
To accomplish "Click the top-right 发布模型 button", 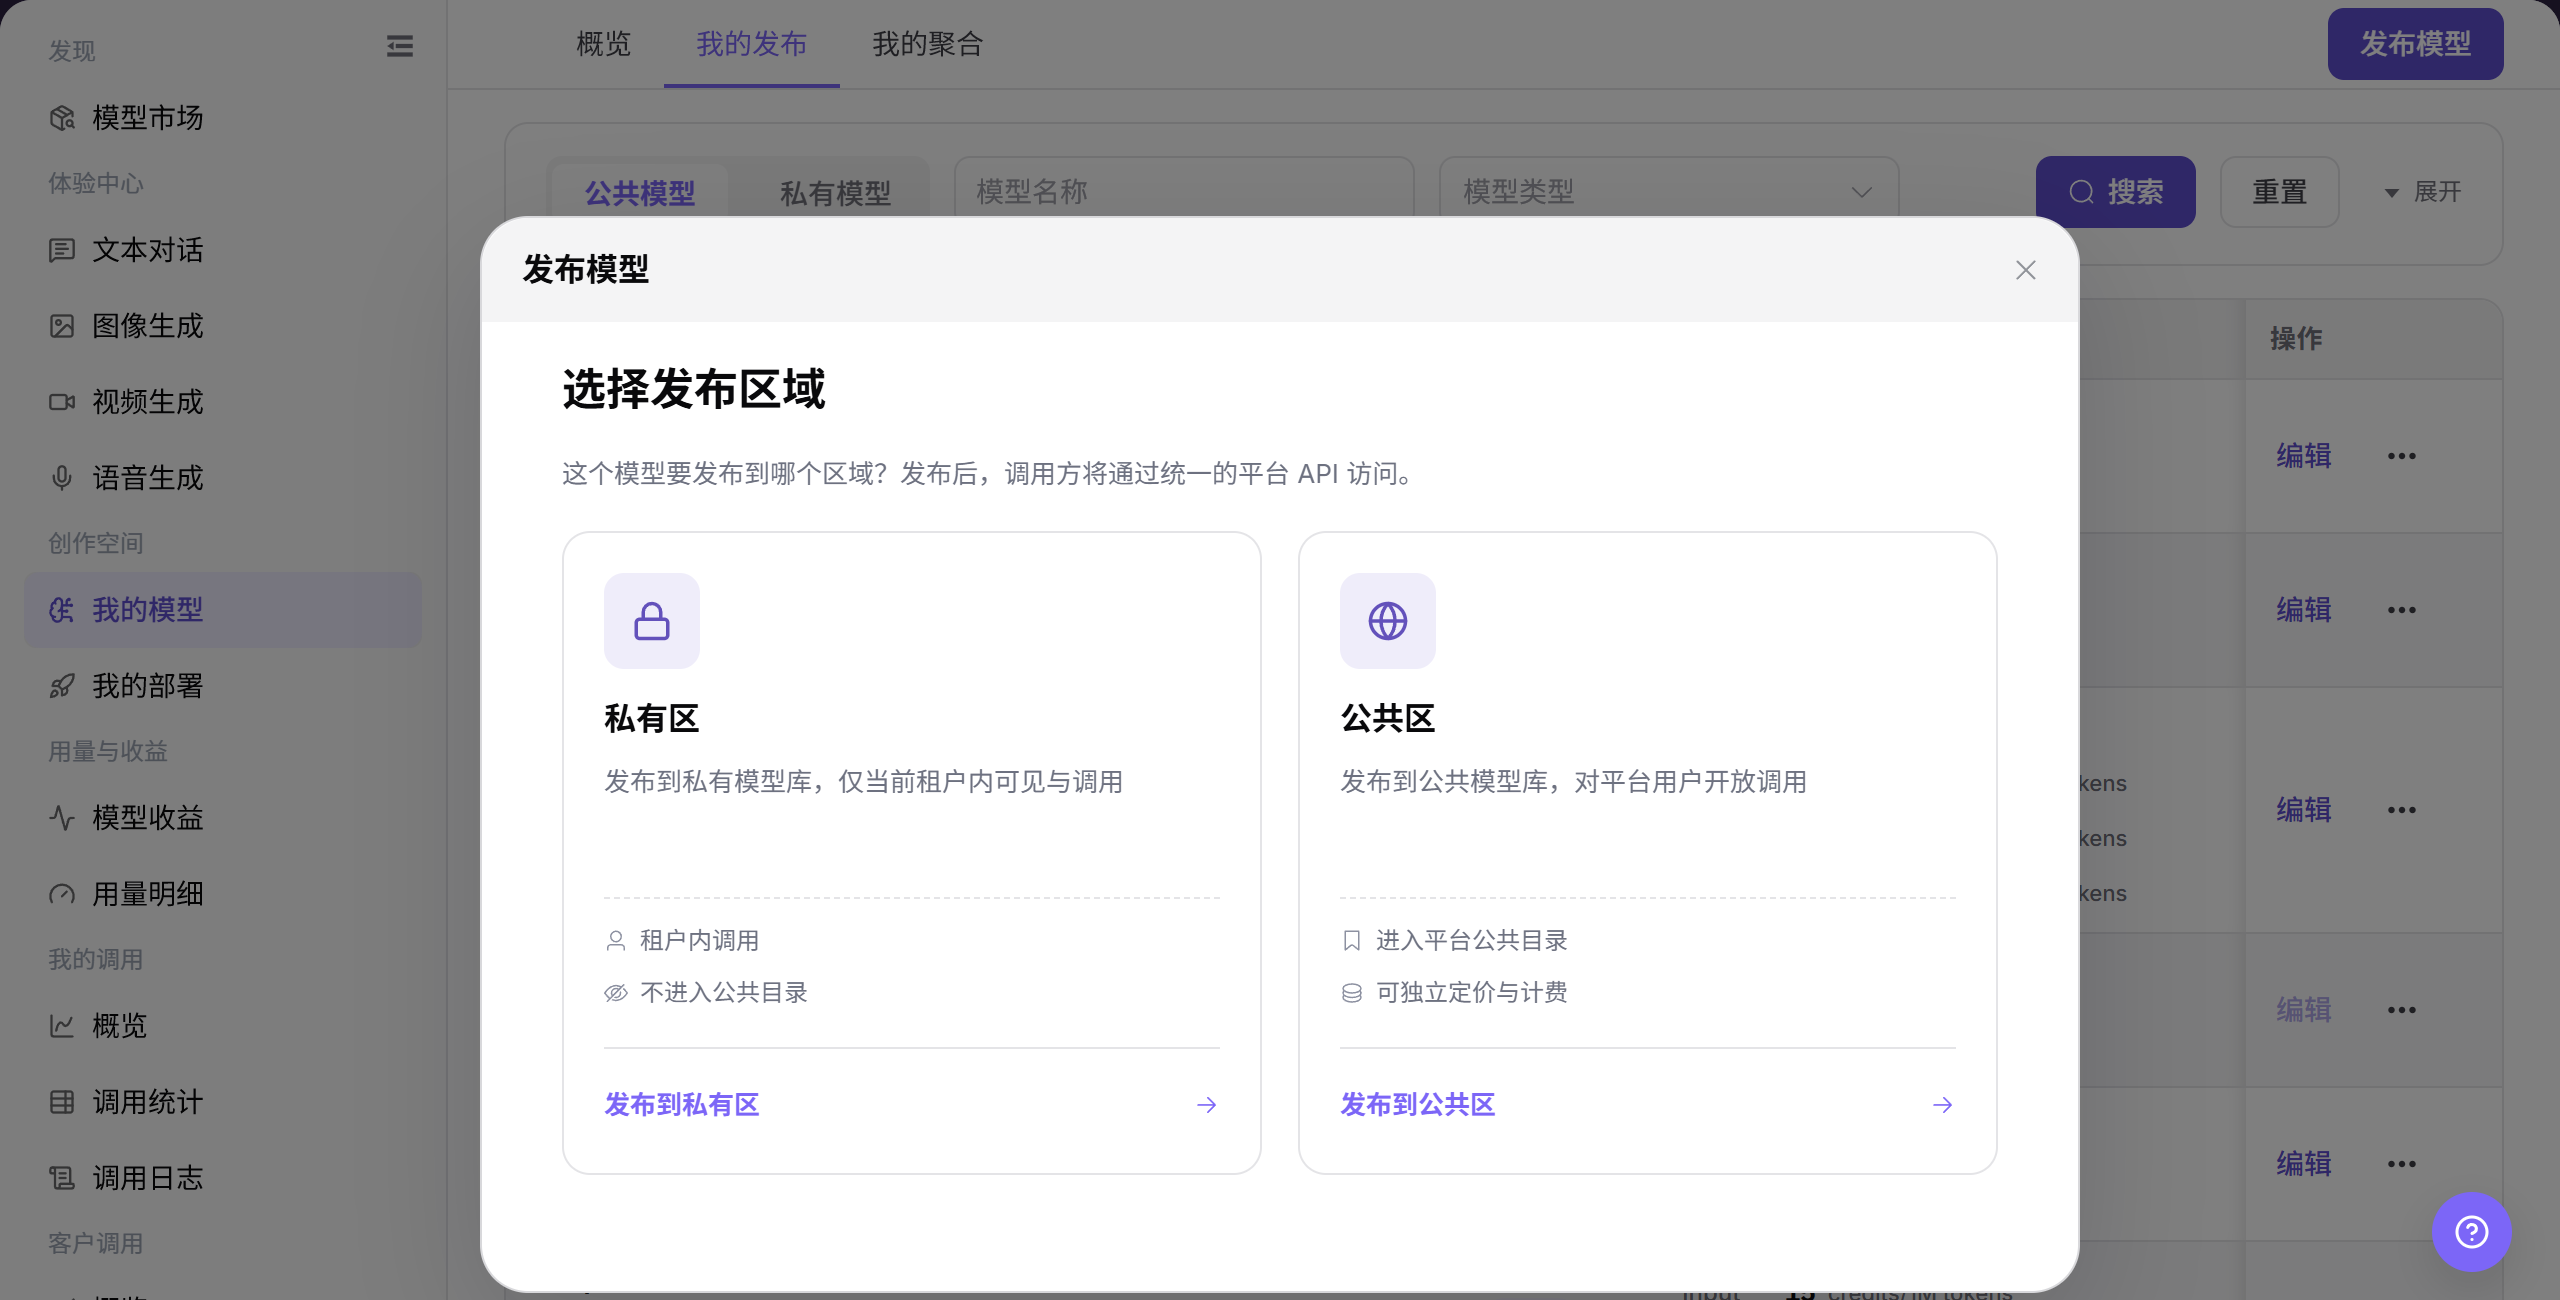I will [x=2416, y=44].
